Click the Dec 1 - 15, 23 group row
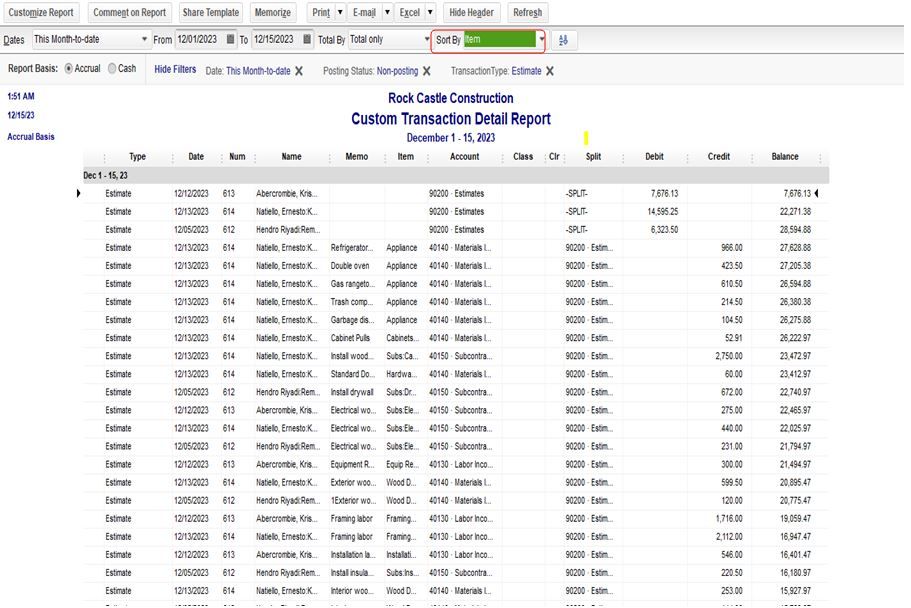The width and height of the screenshot is (911, 608). (x=456, y=176)
